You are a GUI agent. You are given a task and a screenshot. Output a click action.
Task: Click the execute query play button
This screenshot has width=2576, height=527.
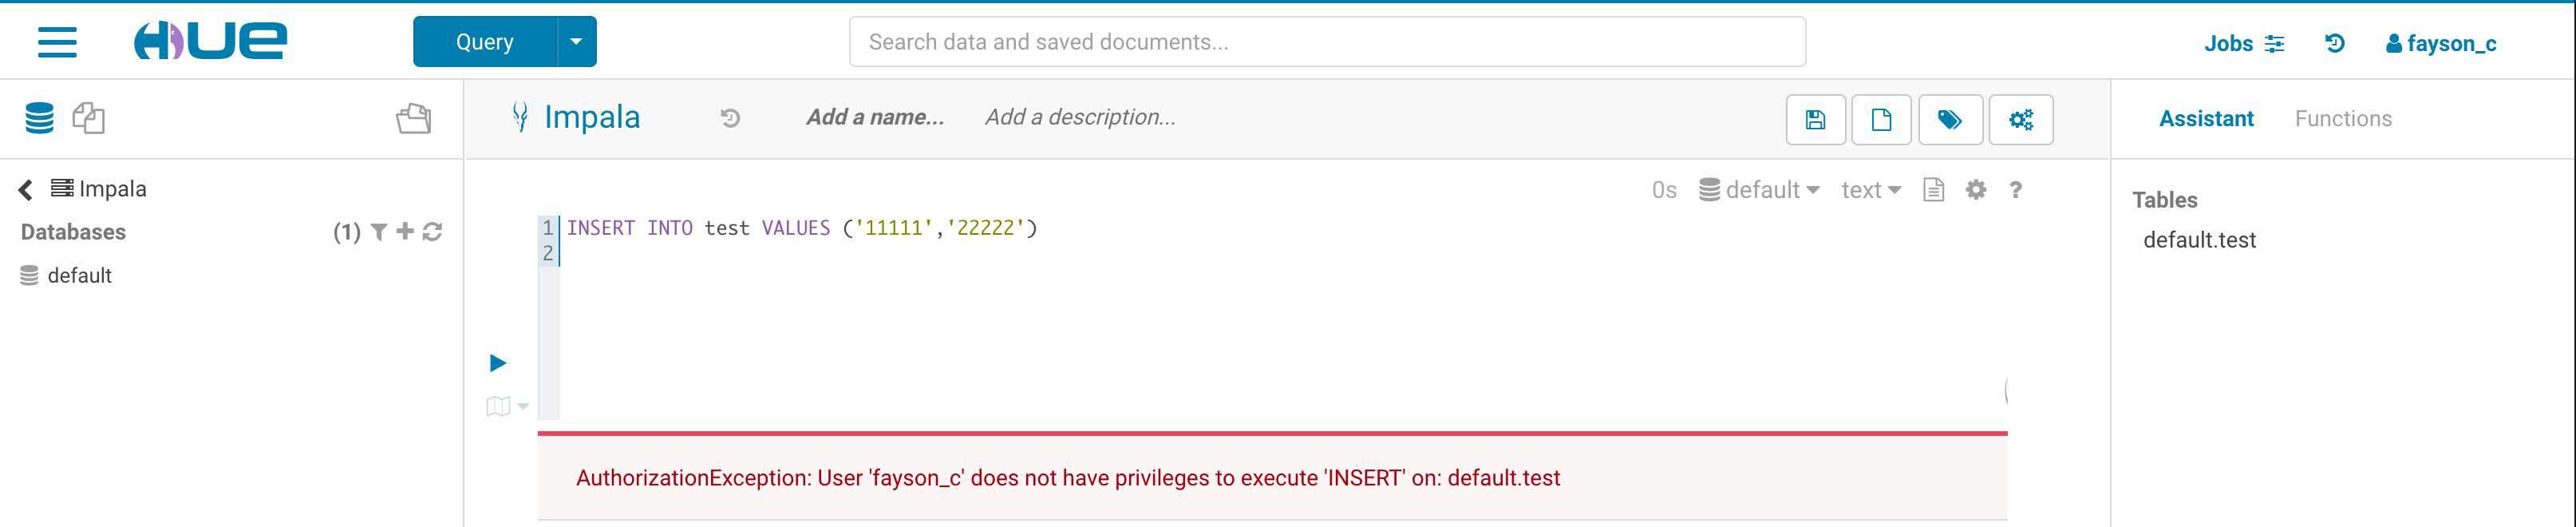pyautogui.click(x=497, y=363)
